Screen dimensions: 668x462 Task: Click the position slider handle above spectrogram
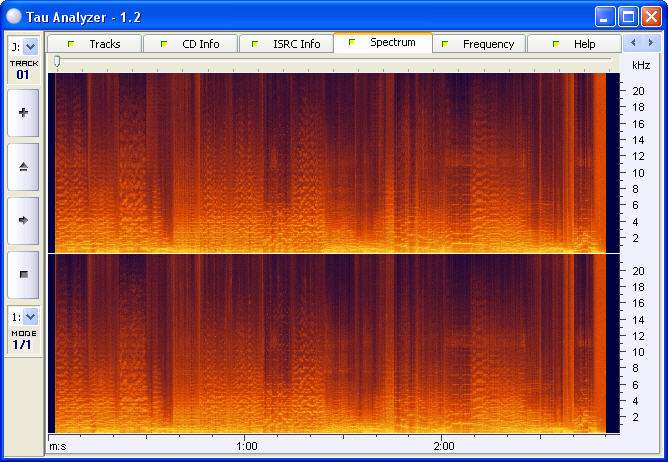pyautogui.click(x=57, y=62)
